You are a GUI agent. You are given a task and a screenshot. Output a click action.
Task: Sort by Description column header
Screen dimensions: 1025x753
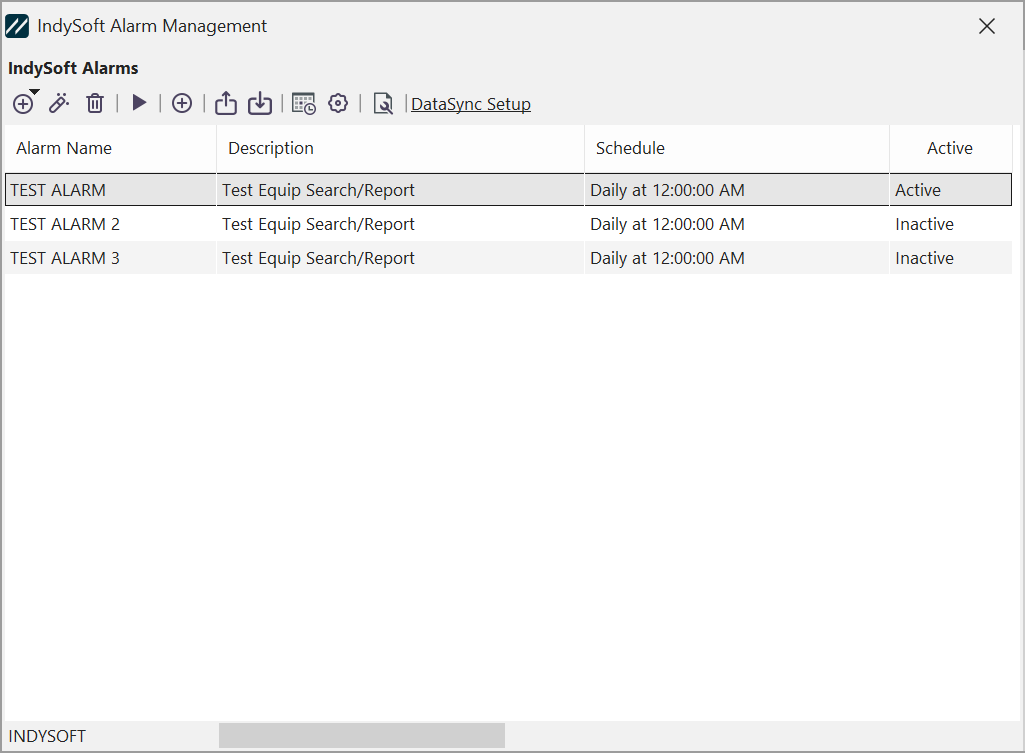tap(271, 148)
